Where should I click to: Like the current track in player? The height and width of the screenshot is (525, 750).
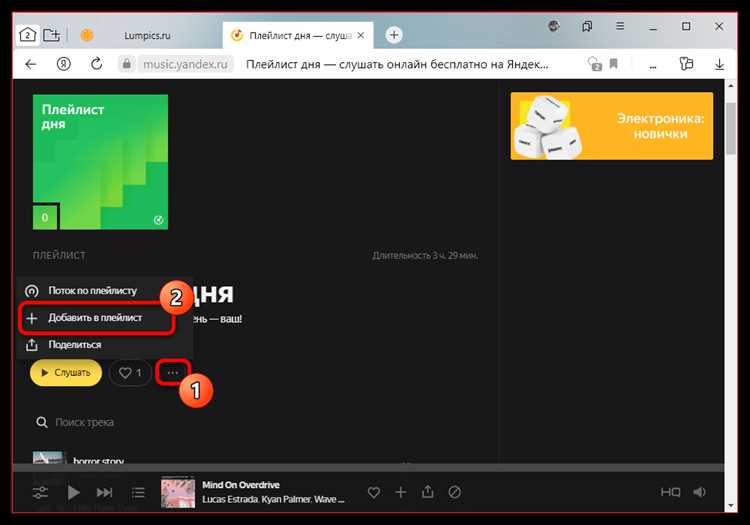pos(374,492)
